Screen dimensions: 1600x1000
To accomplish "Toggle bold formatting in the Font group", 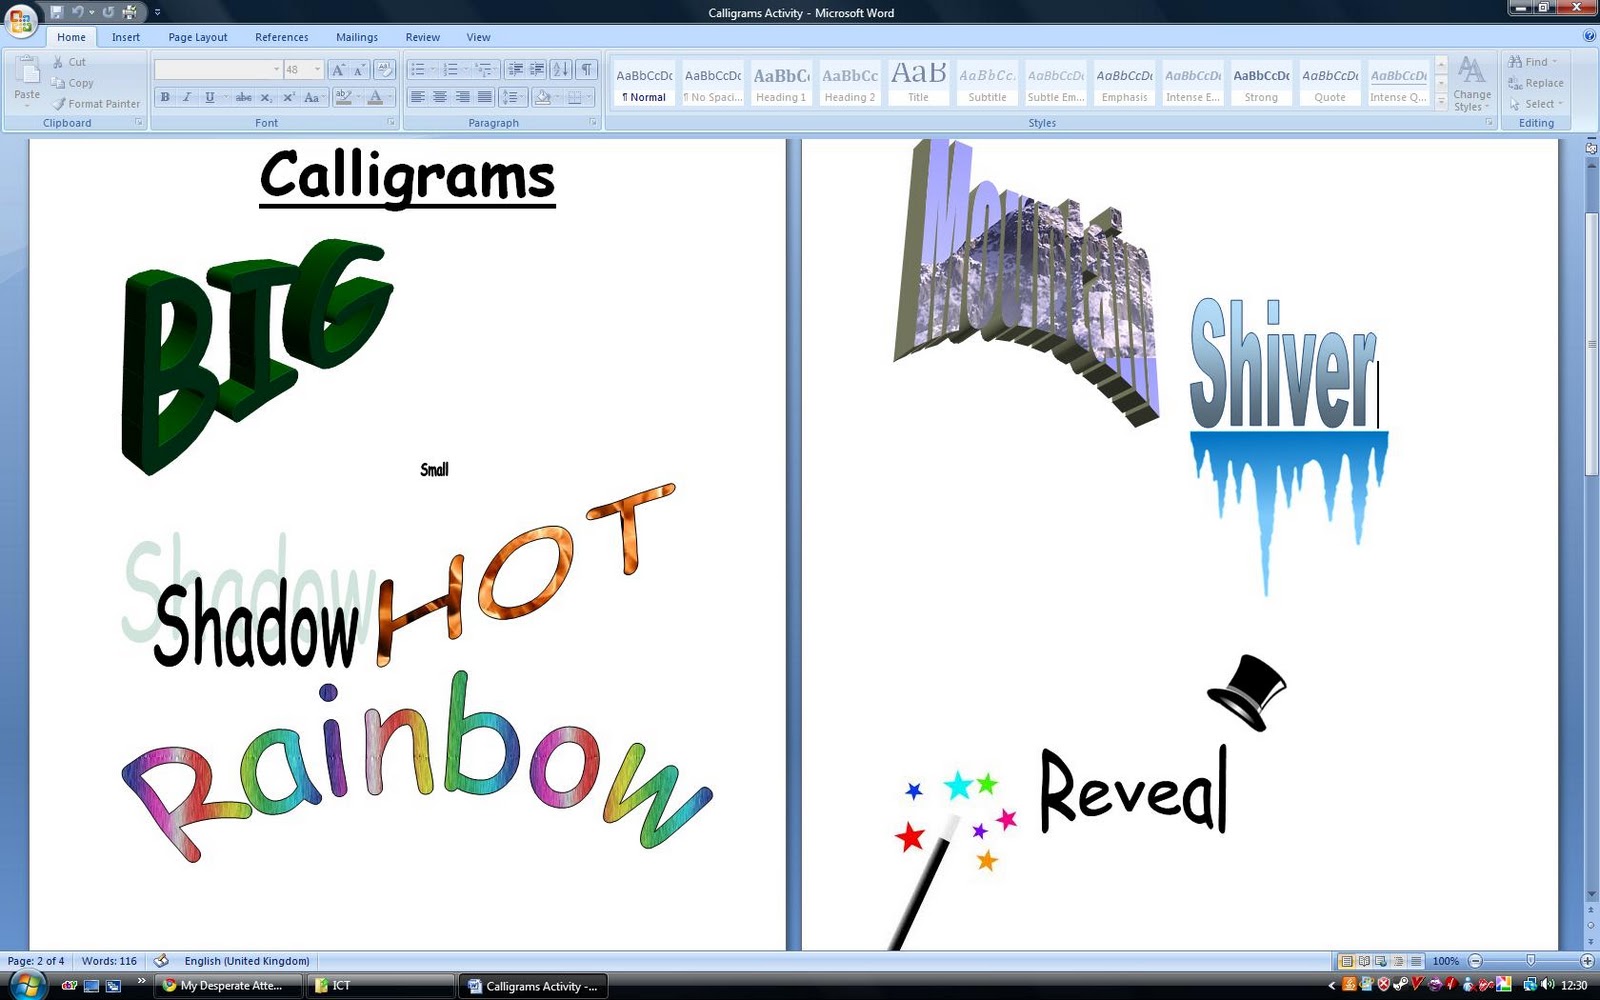I will [x=165, y=97].
